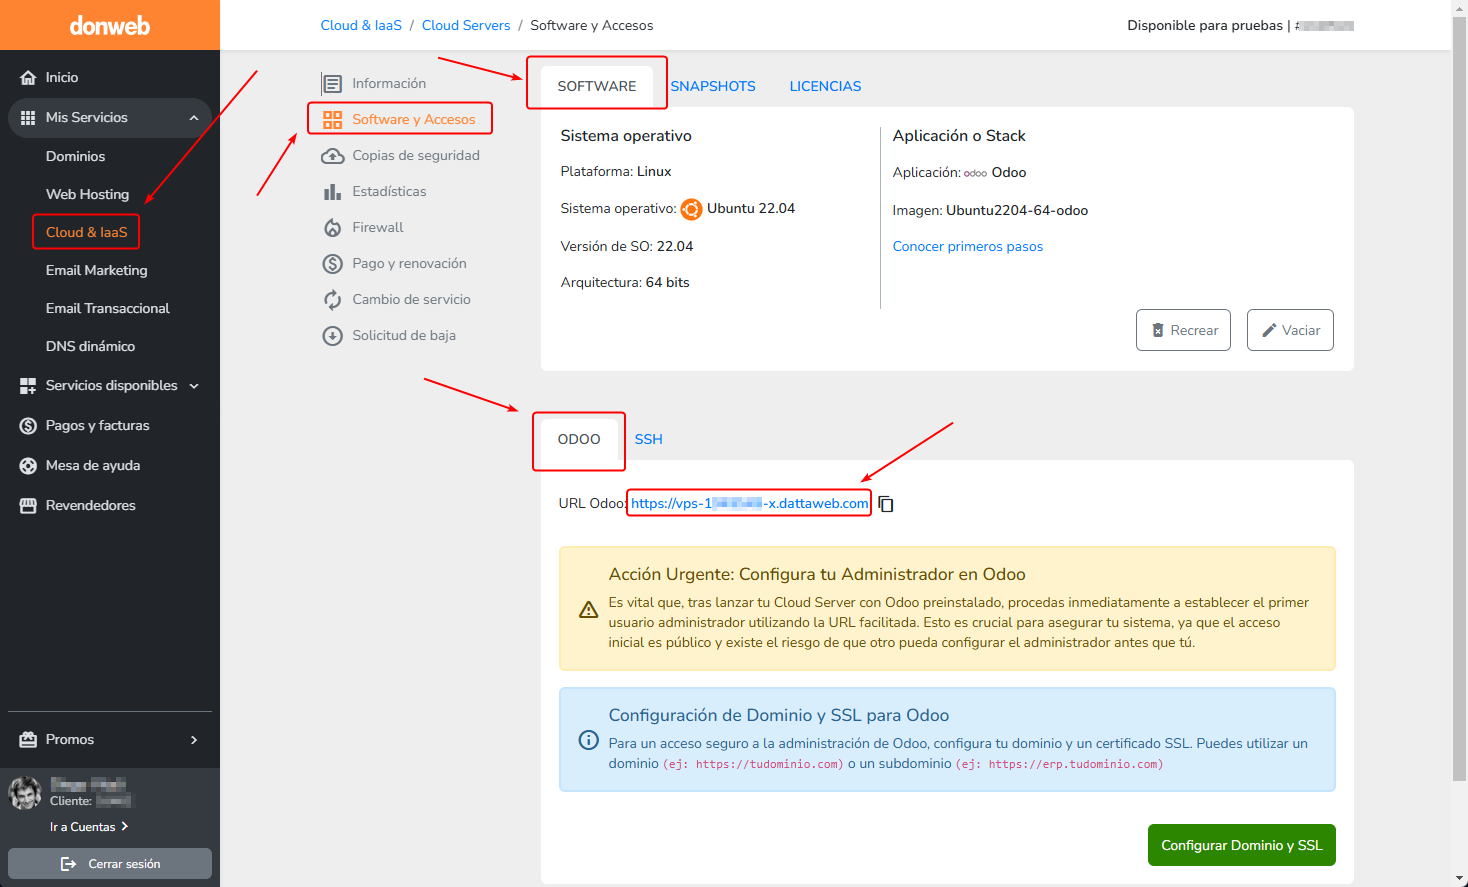1468x887 pixels.
Task: Click the Estadísticas bar chart icon
Action: click(x=332, y=192)
